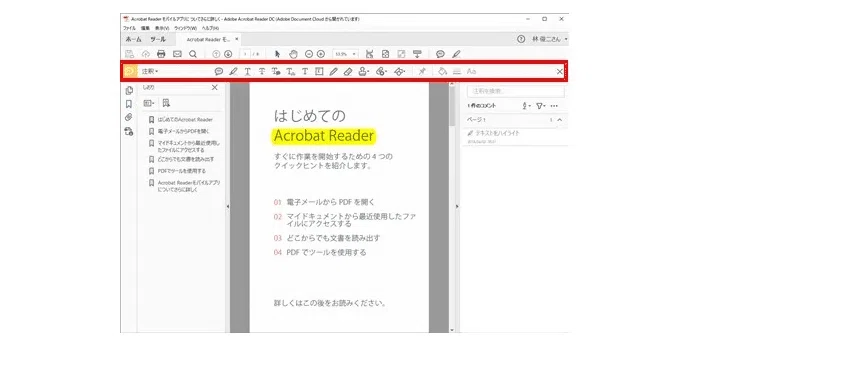The height and width of the screenshot is (384, 857).
Task: Select the hand pan tool
Action: [293, 54]
